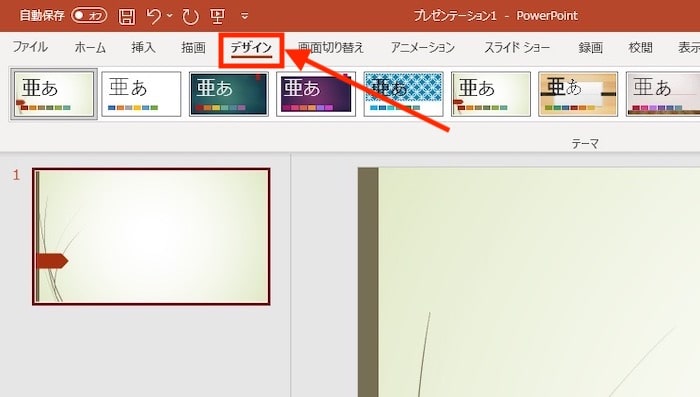Apply the purple gradient theme
The image size is (700, 397).
[x=316, y=94]
